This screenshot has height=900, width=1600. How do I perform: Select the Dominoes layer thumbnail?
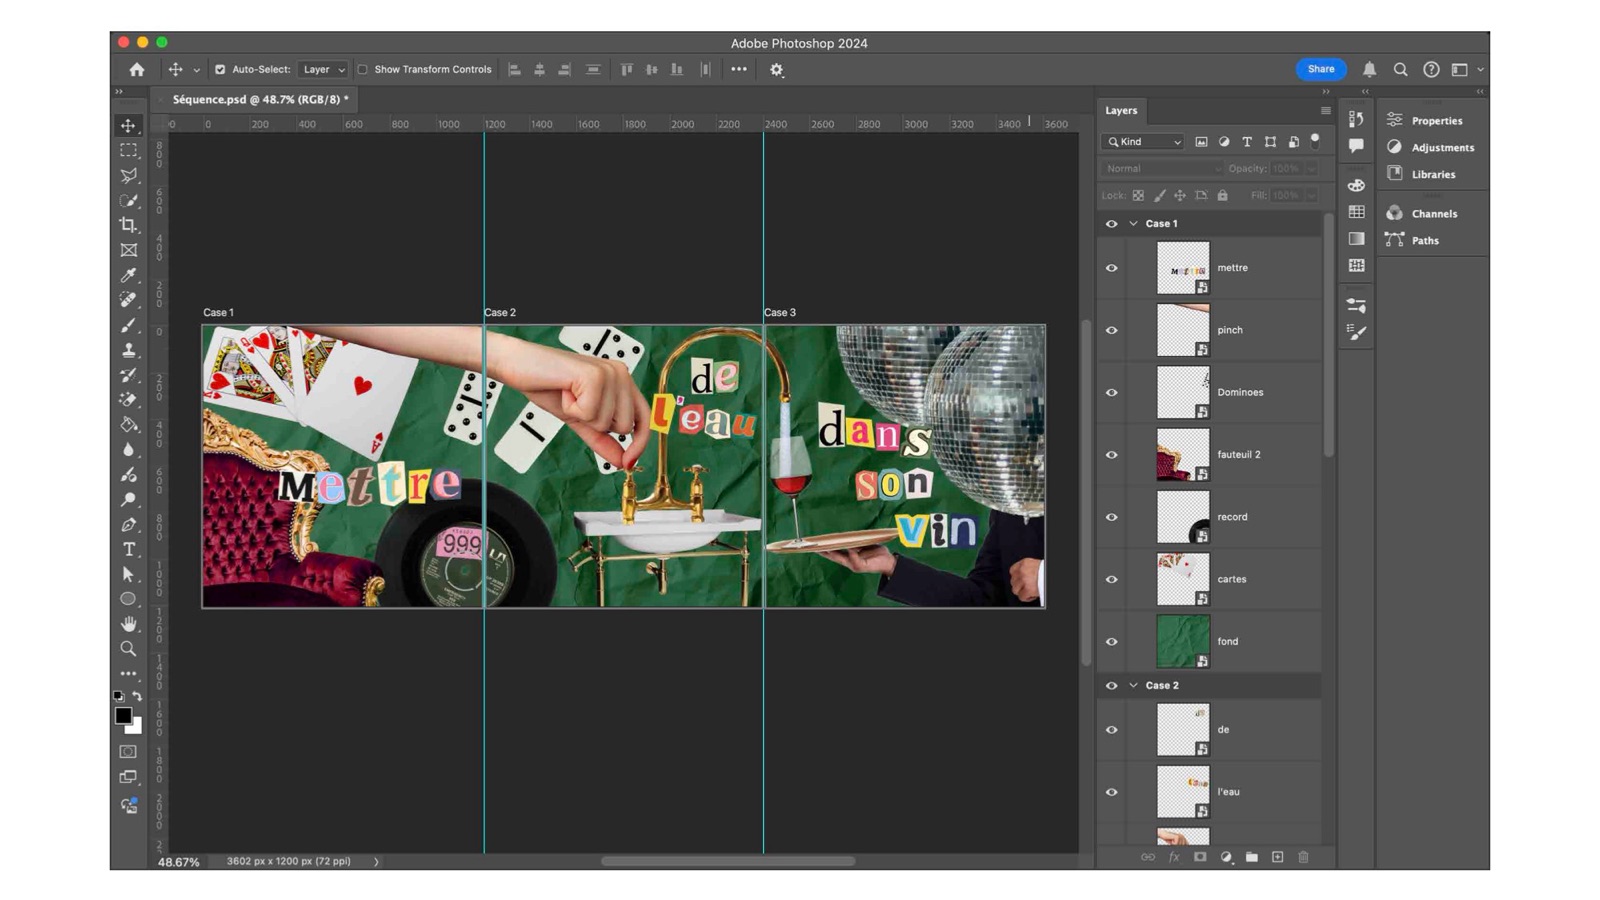tap(1183, 392)
